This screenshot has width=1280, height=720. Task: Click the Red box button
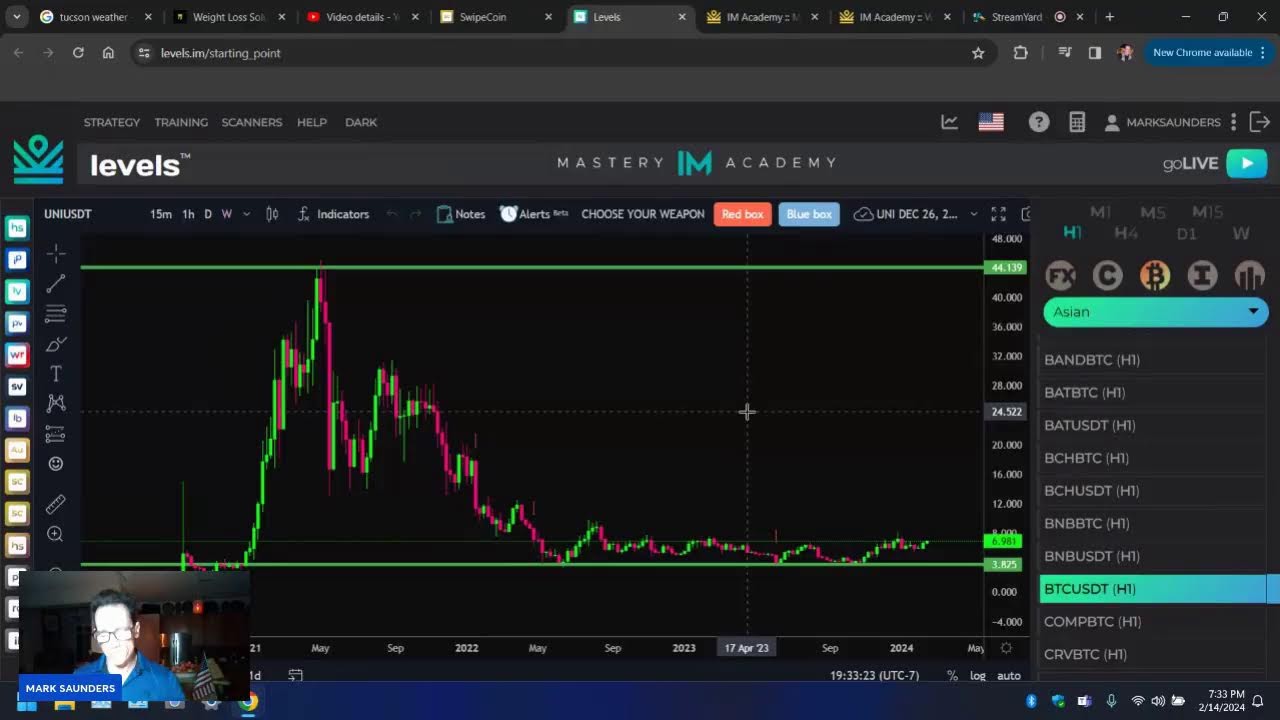point(743,214)
